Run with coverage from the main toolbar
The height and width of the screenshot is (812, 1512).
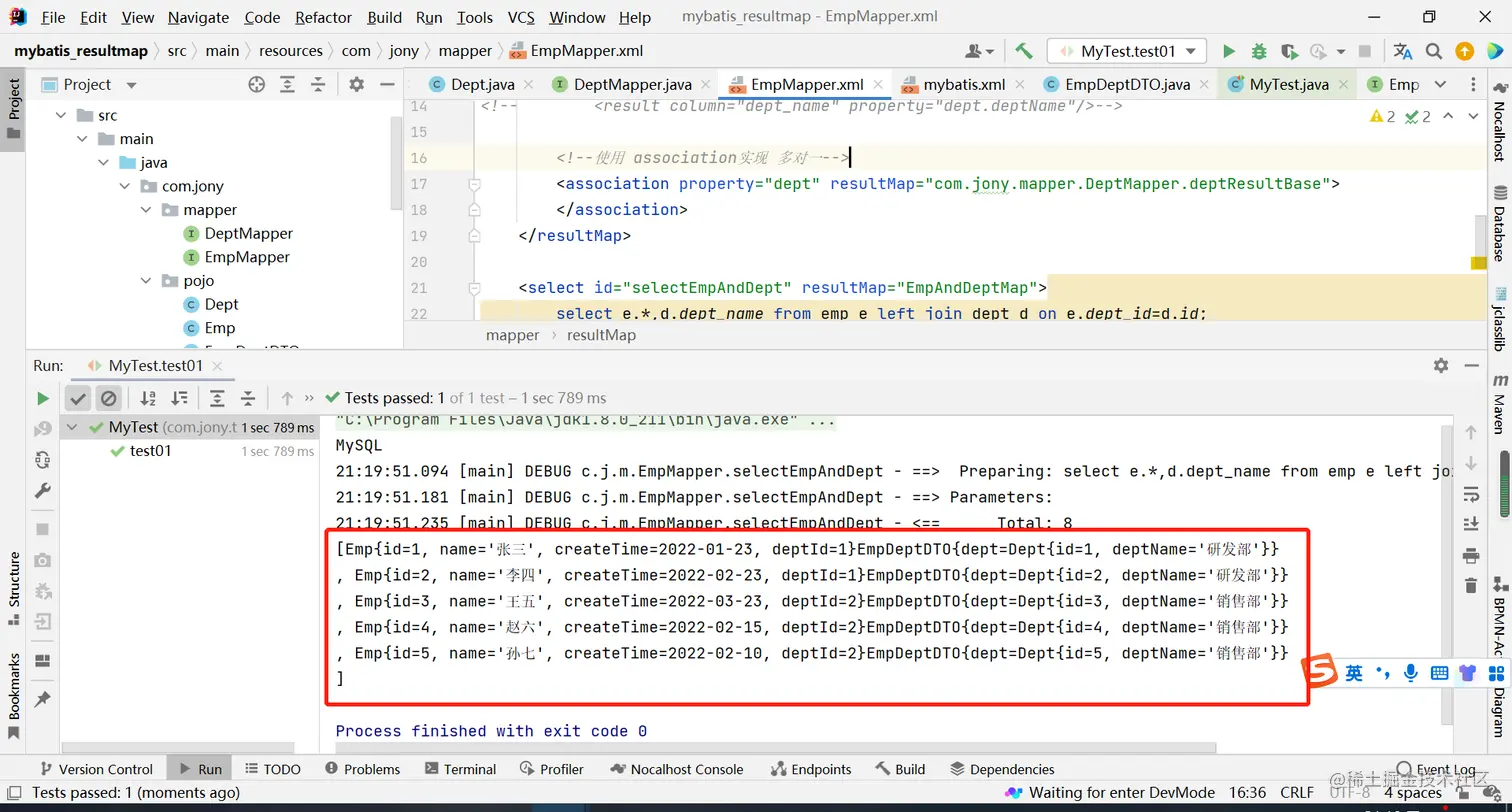[x=1290, y=51]
